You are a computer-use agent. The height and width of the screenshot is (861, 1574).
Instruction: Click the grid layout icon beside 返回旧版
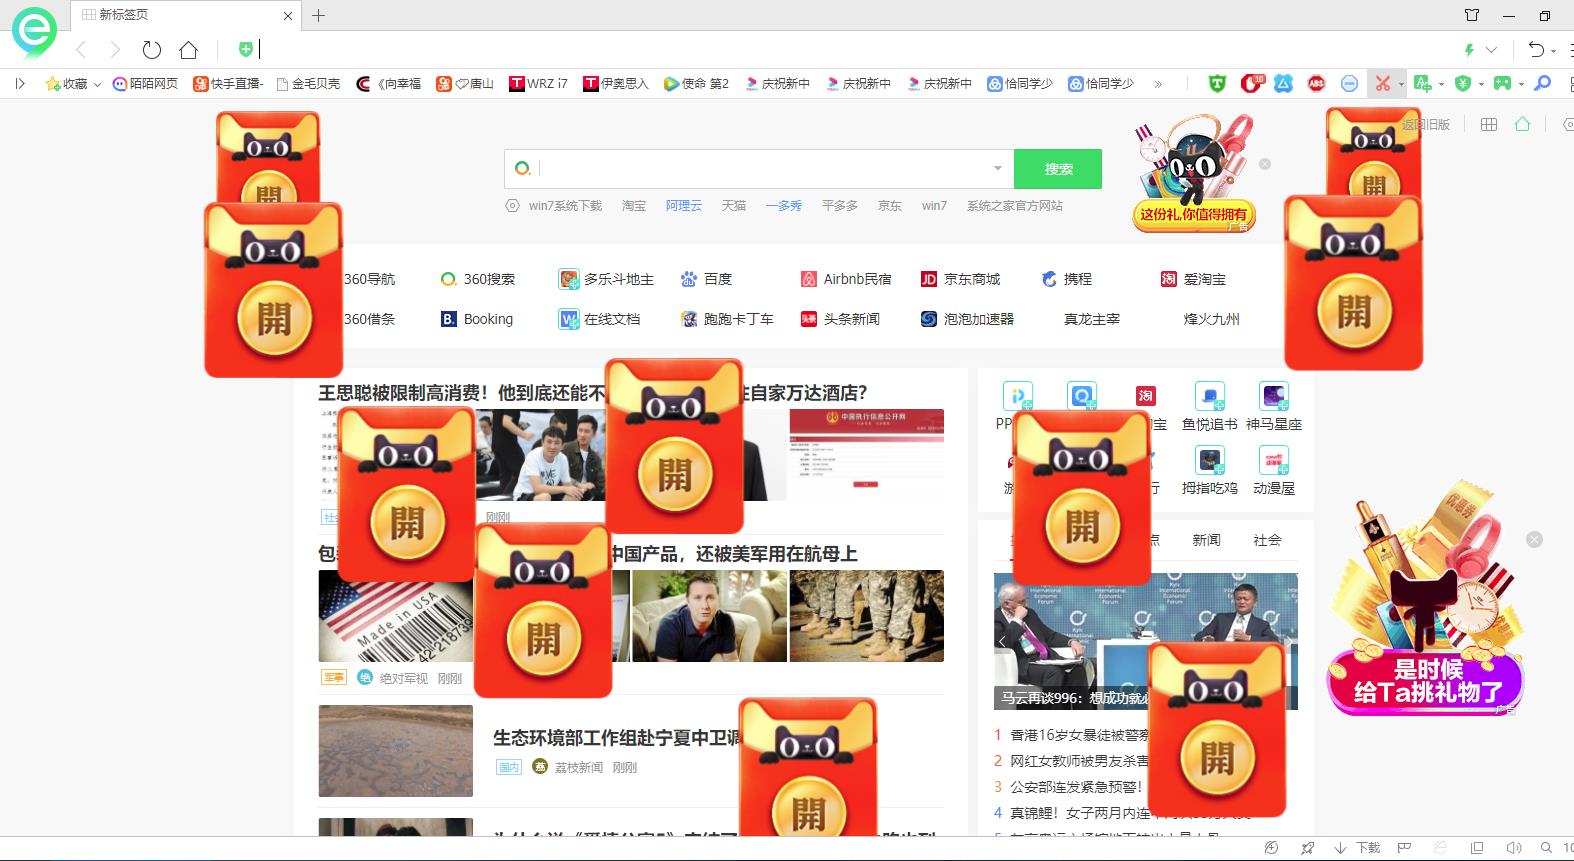pos(1488,124)
